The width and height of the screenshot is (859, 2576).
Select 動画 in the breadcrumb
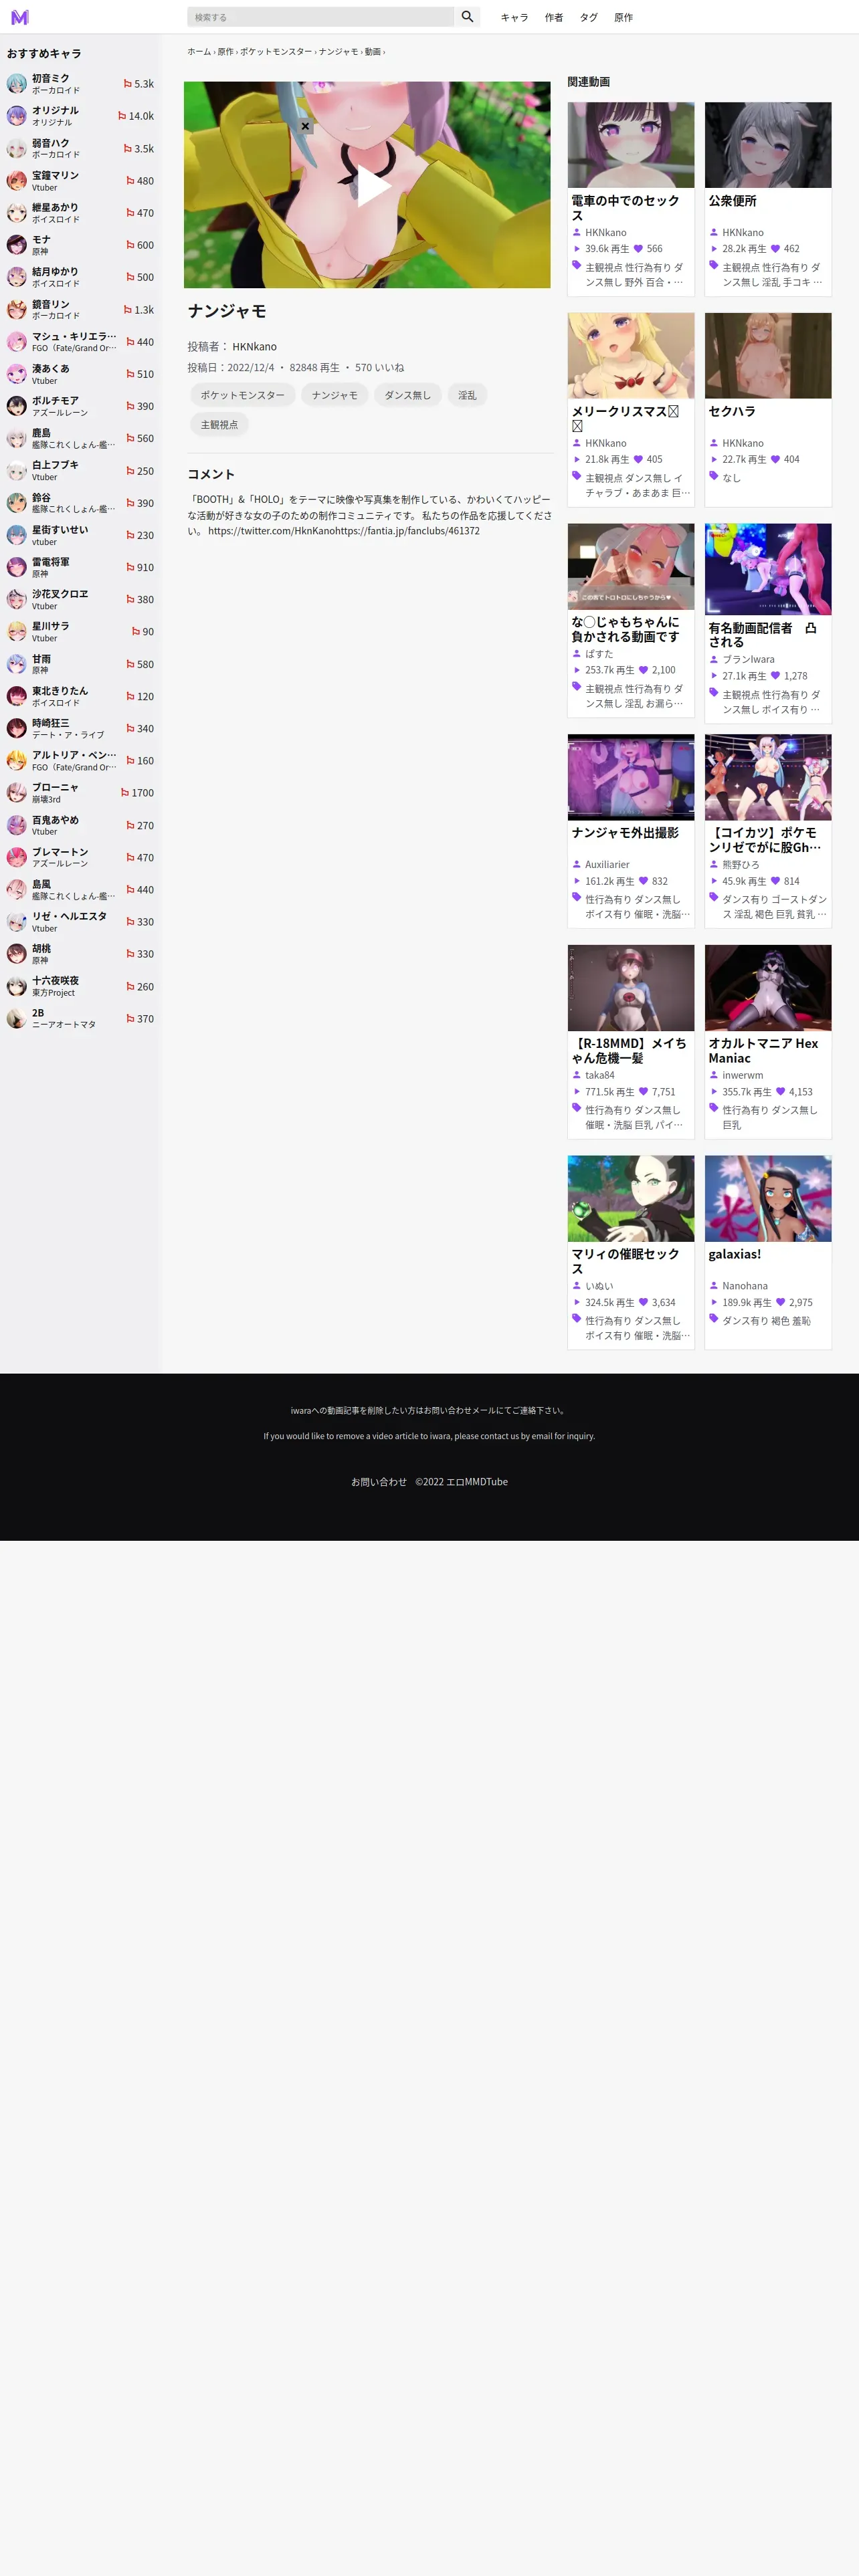pos(372,52)
